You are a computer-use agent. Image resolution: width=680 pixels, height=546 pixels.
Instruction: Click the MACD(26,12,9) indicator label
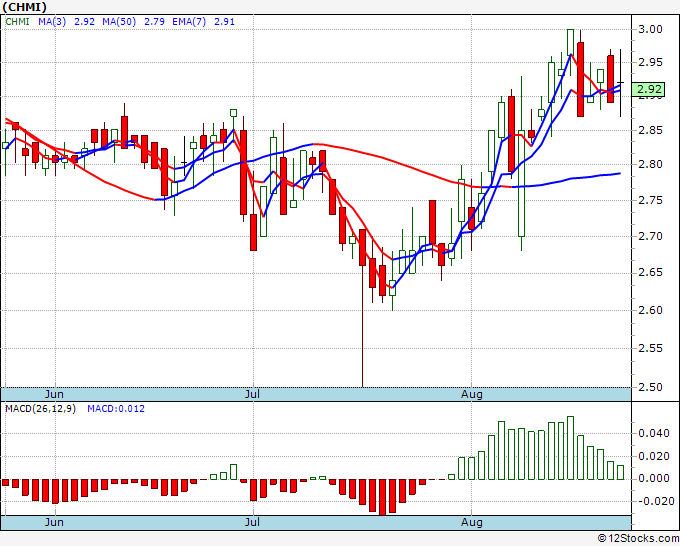coord(40,409)
